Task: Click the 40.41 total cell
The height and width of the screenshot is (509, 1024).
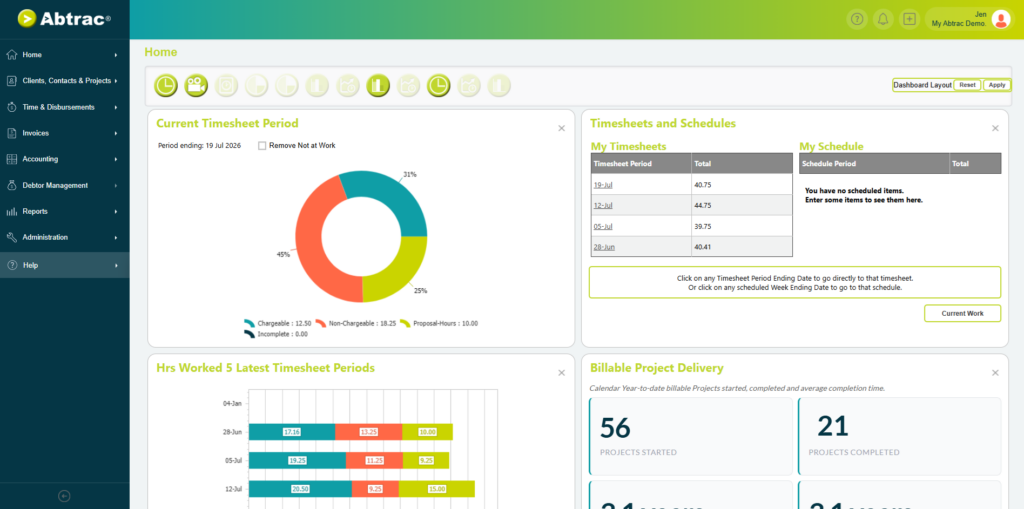Action: [742, 247]
